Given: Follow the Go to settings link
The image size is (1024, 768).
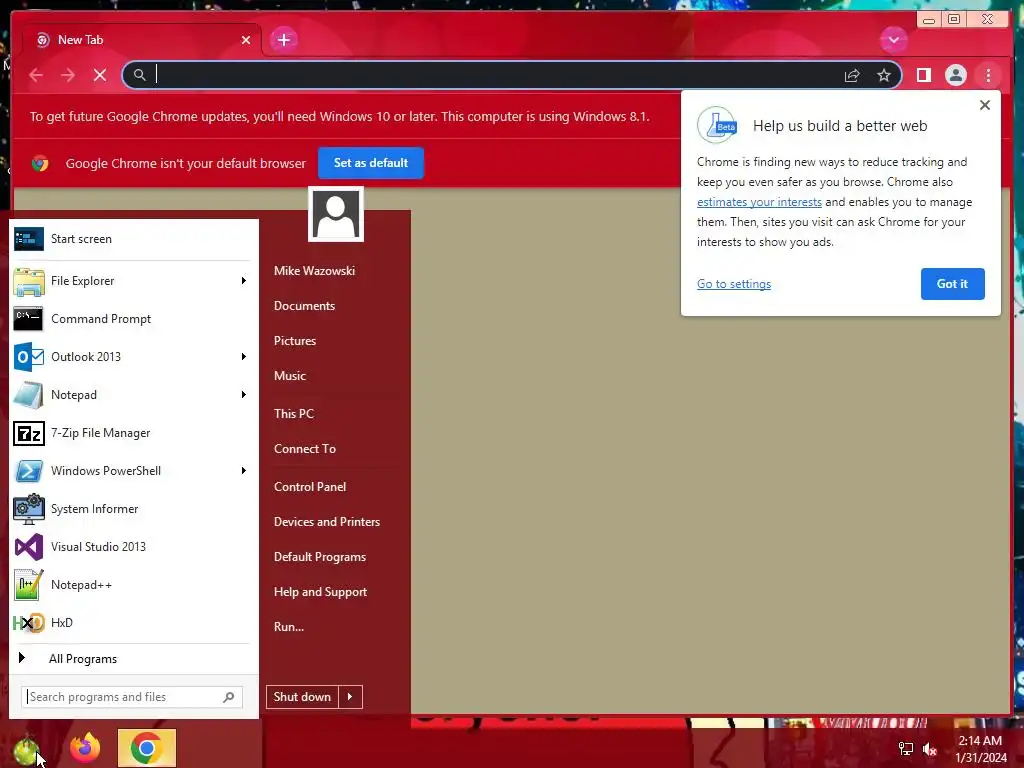Looking at the screenshot, I should click(733, 284).
